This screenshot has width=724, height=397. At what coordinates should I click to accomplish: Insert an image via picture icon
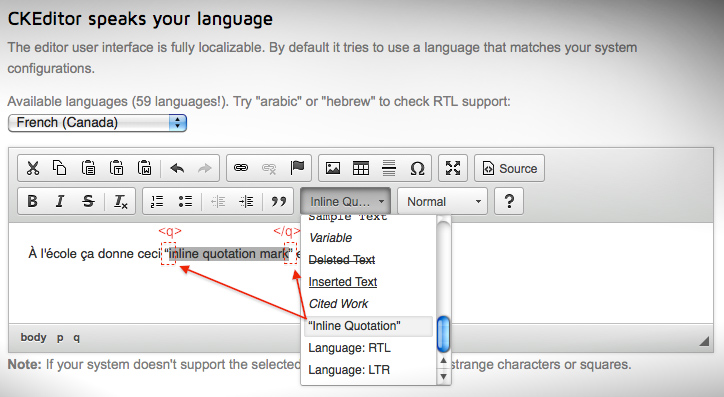[333, 168]
